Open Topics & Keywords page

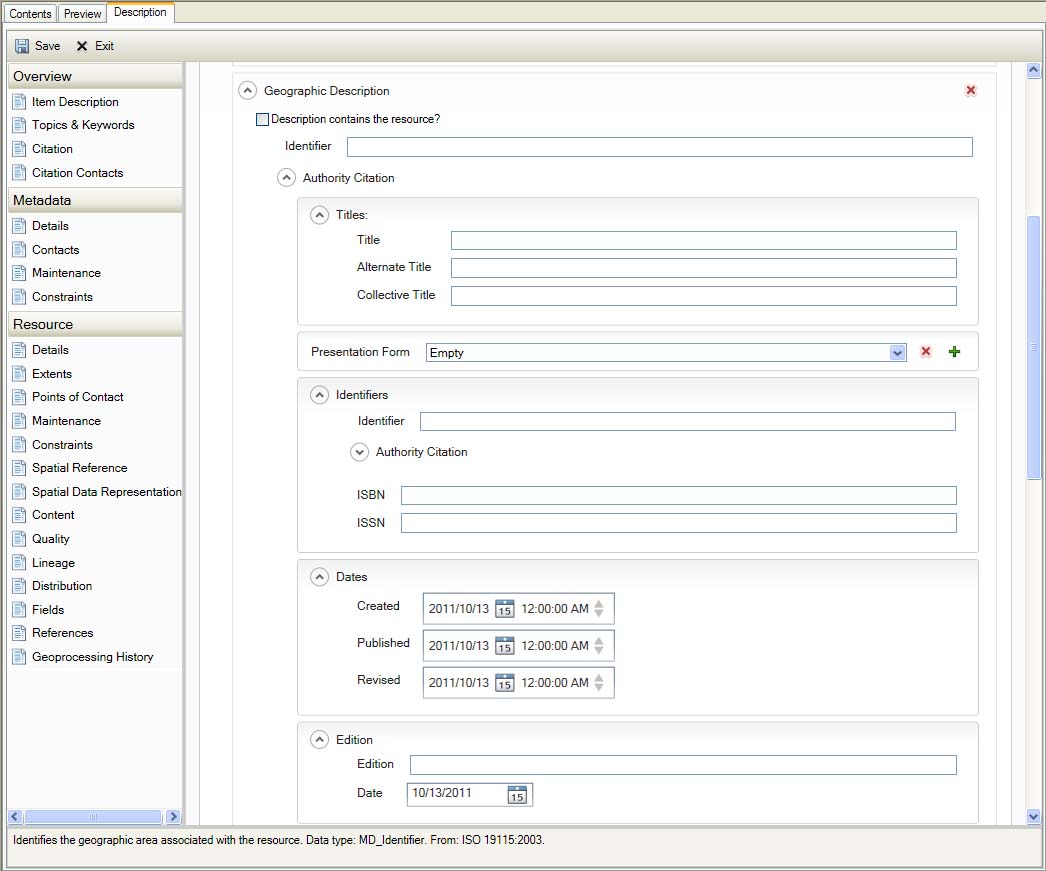click(x=82, y=125)
